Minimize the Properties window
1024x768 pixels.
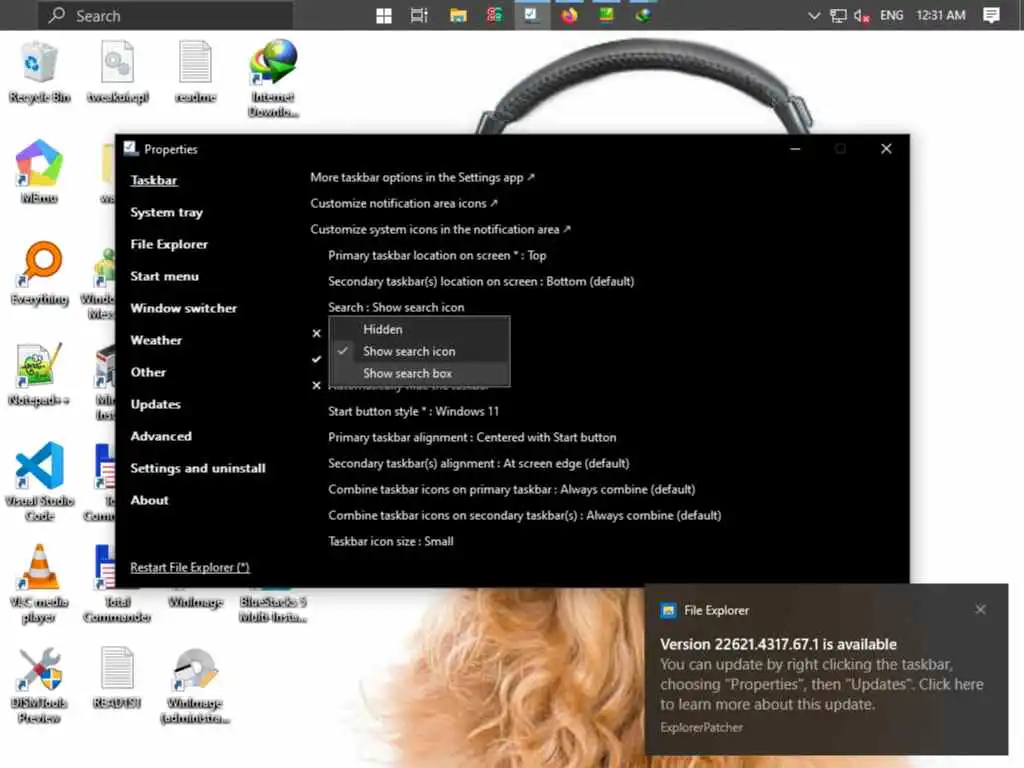point(795,149)
